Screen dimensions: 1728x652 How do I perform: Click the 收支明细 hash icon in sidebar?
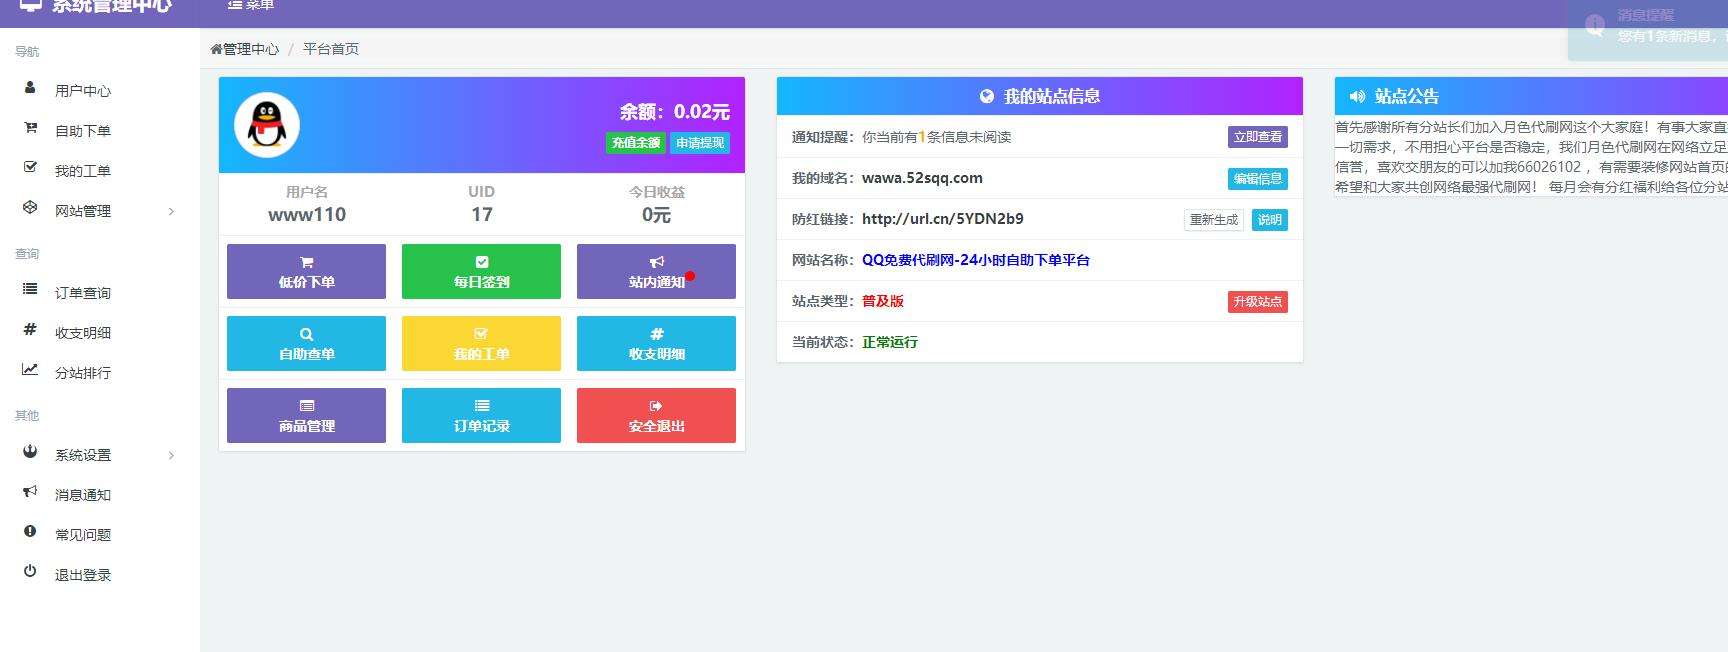pos(30,330)
